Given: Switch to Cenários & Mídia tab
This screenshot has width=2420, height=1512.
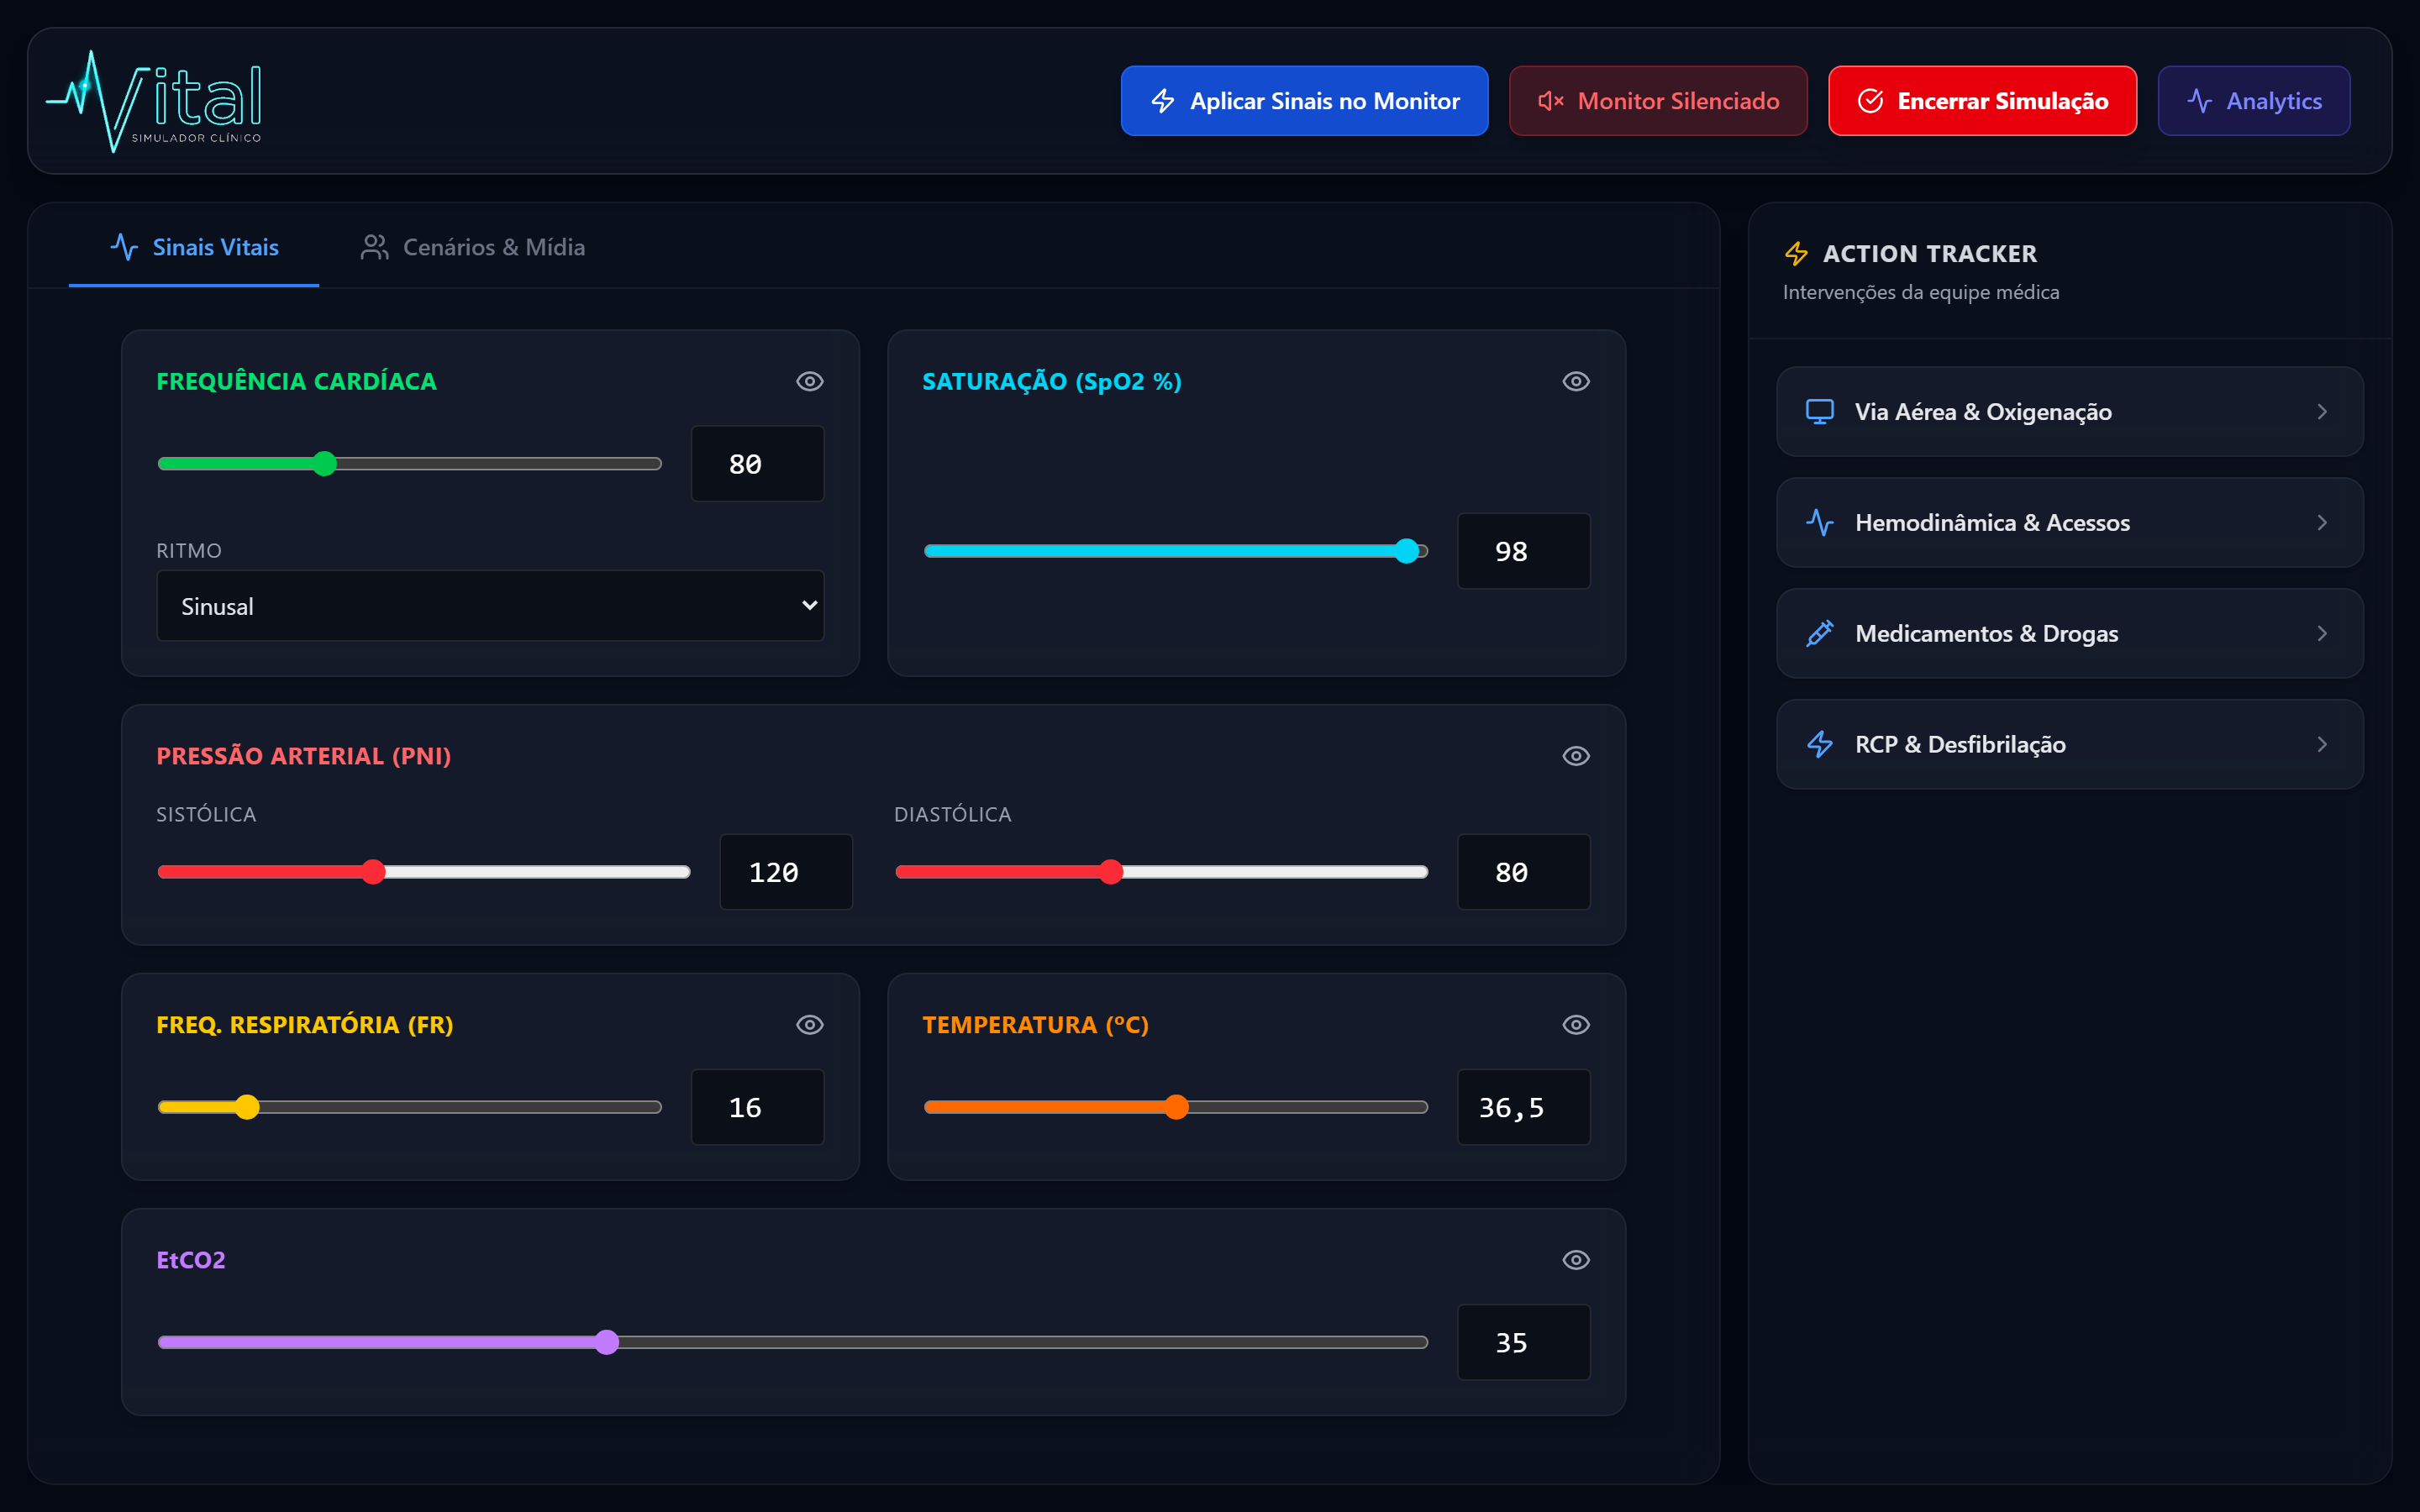Looking at the screenshot, I should (x=473, y=248).
